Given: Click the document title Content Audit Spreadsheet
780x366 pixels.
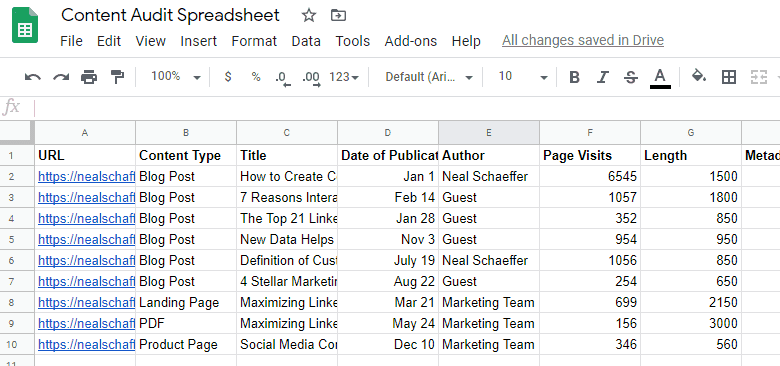Looking at the screenshot, I should [x=170, y=15].
